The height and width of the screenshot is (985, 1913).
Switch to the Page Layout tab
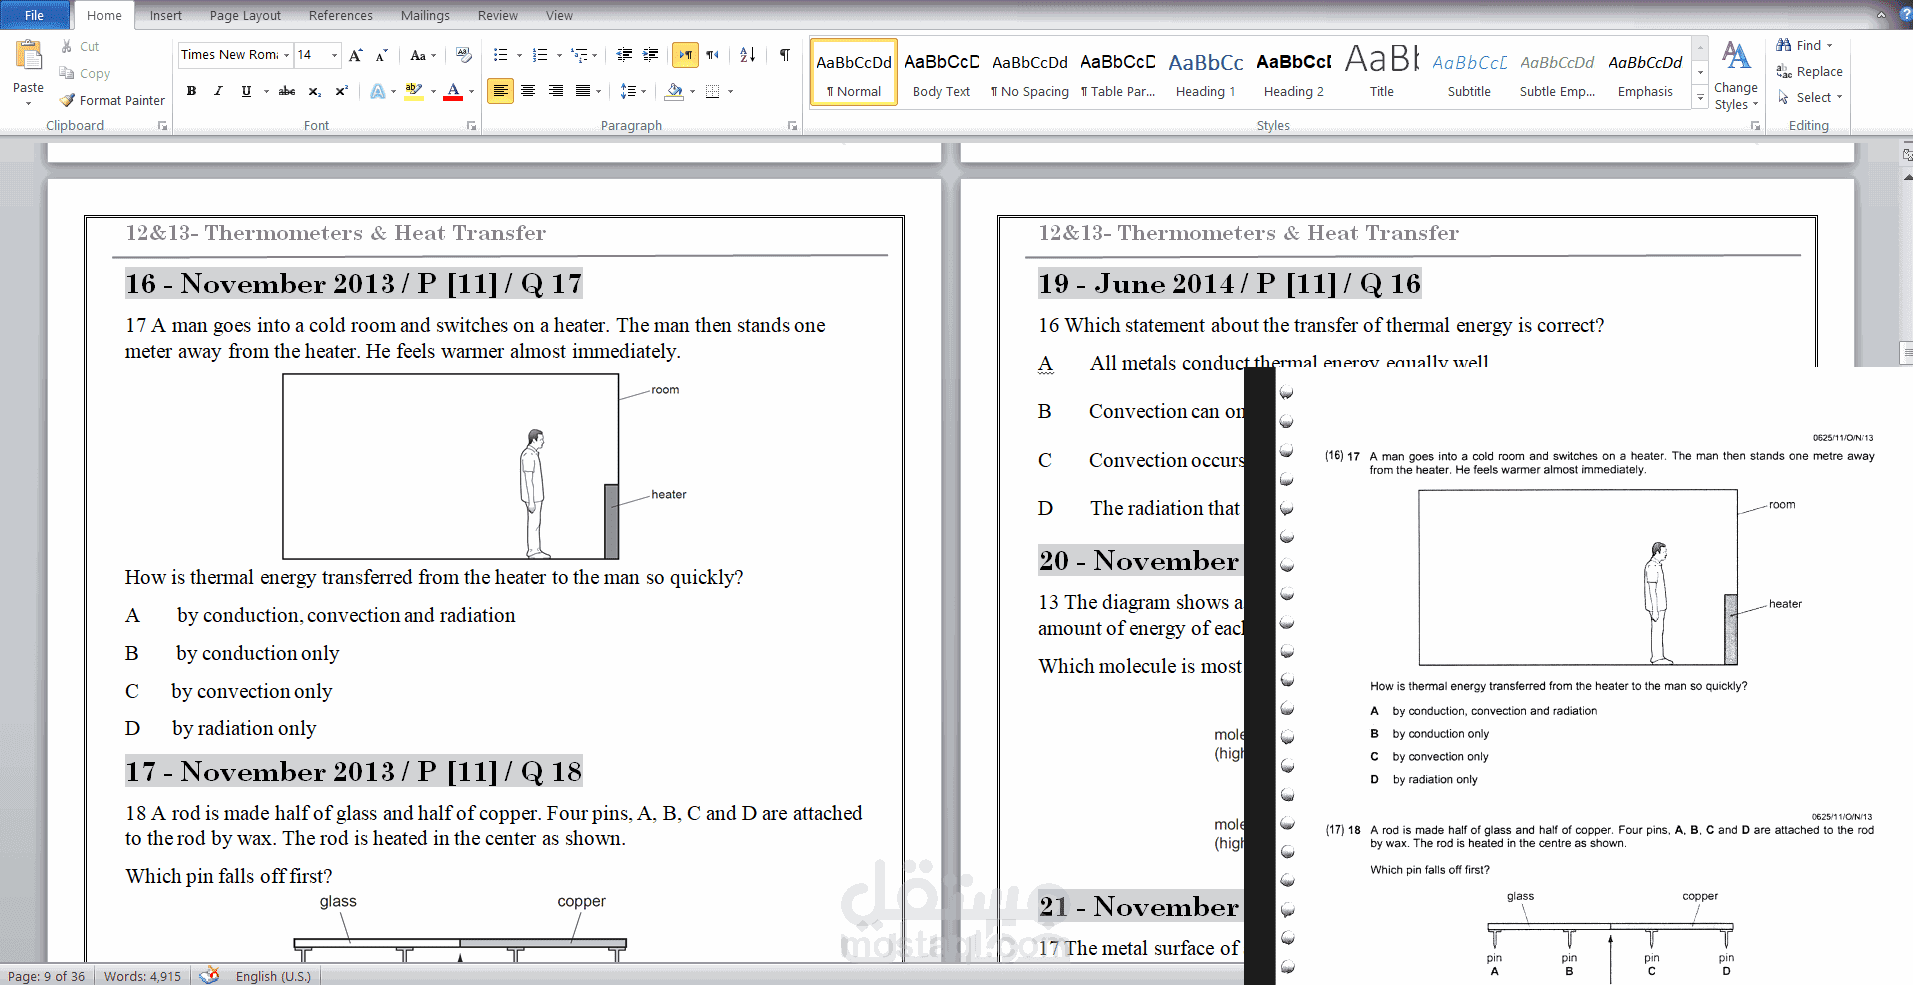click(245, 15)
